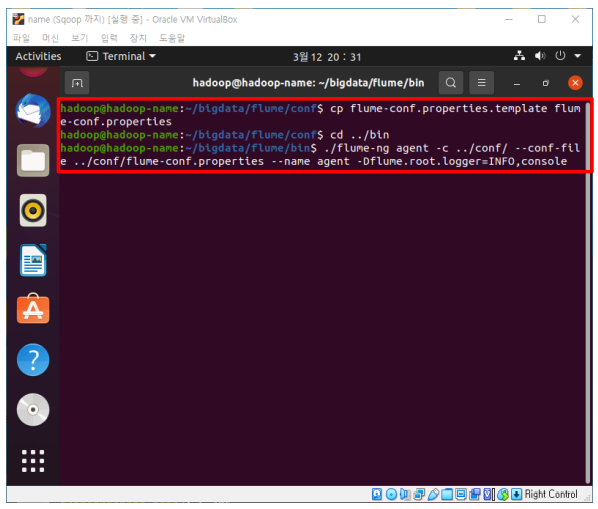
Task: Click the VirtualBox display status icon
Action: [461, 494]
